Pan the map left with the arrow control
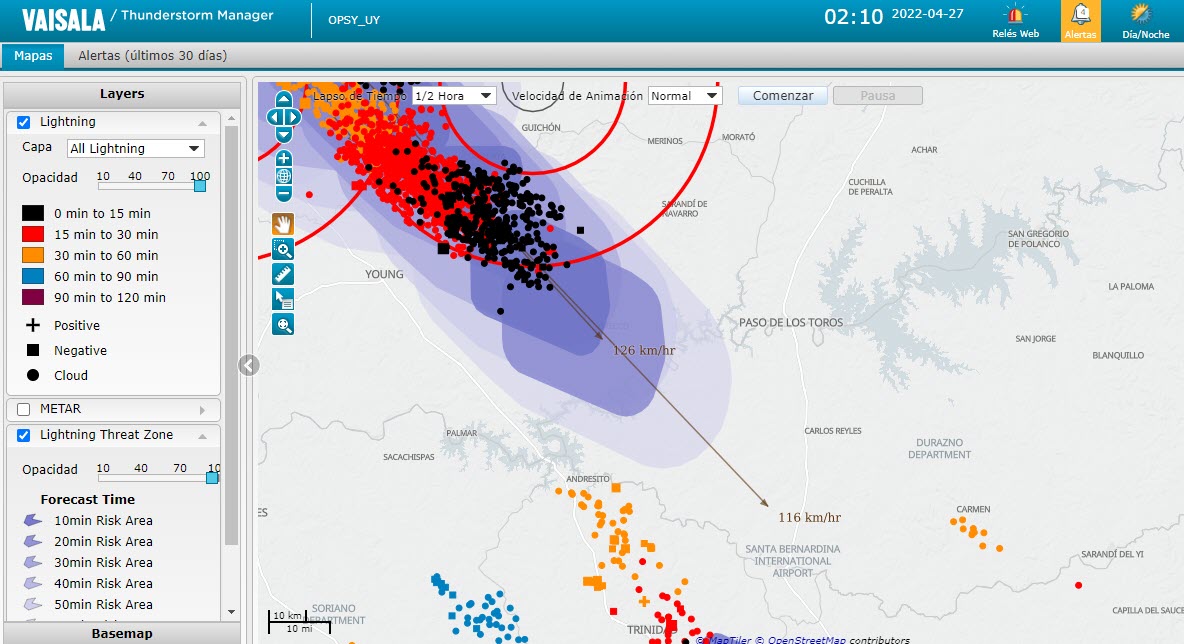 tap(274, 117)
